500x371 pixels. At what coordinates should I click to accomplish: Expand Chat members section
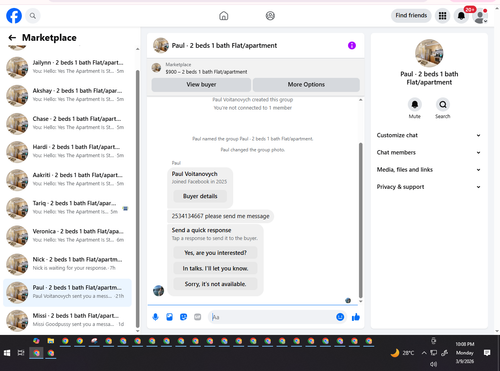429,153
